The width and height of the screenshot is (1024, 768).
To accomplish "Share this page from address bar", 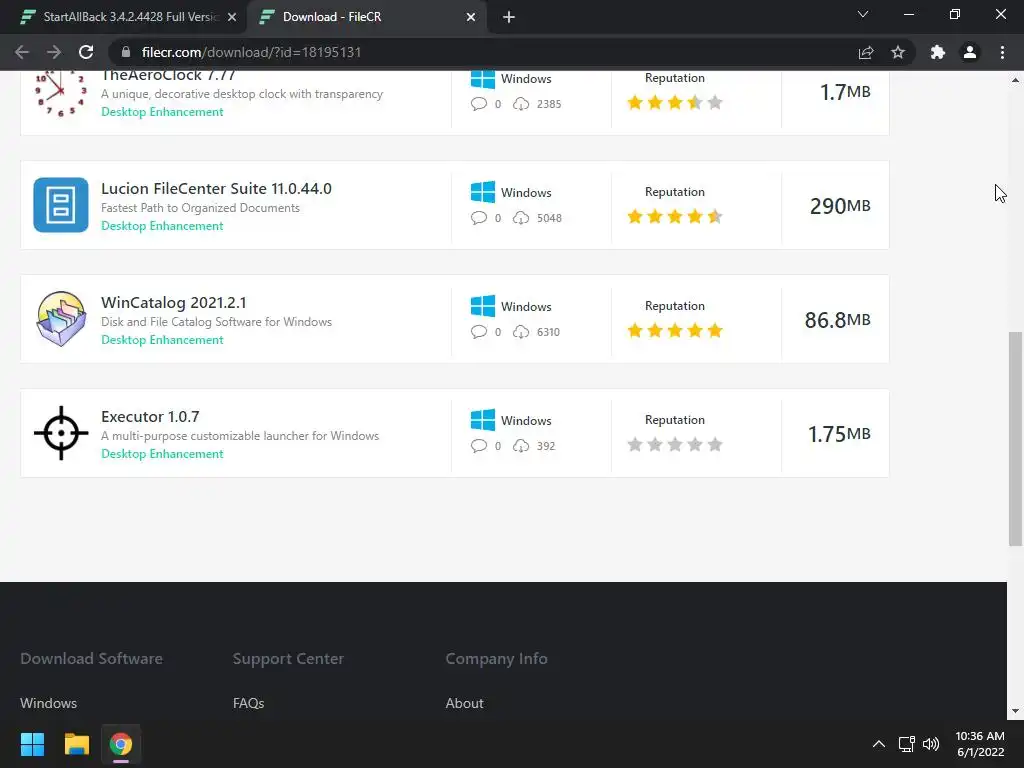I will coord(866,52).
